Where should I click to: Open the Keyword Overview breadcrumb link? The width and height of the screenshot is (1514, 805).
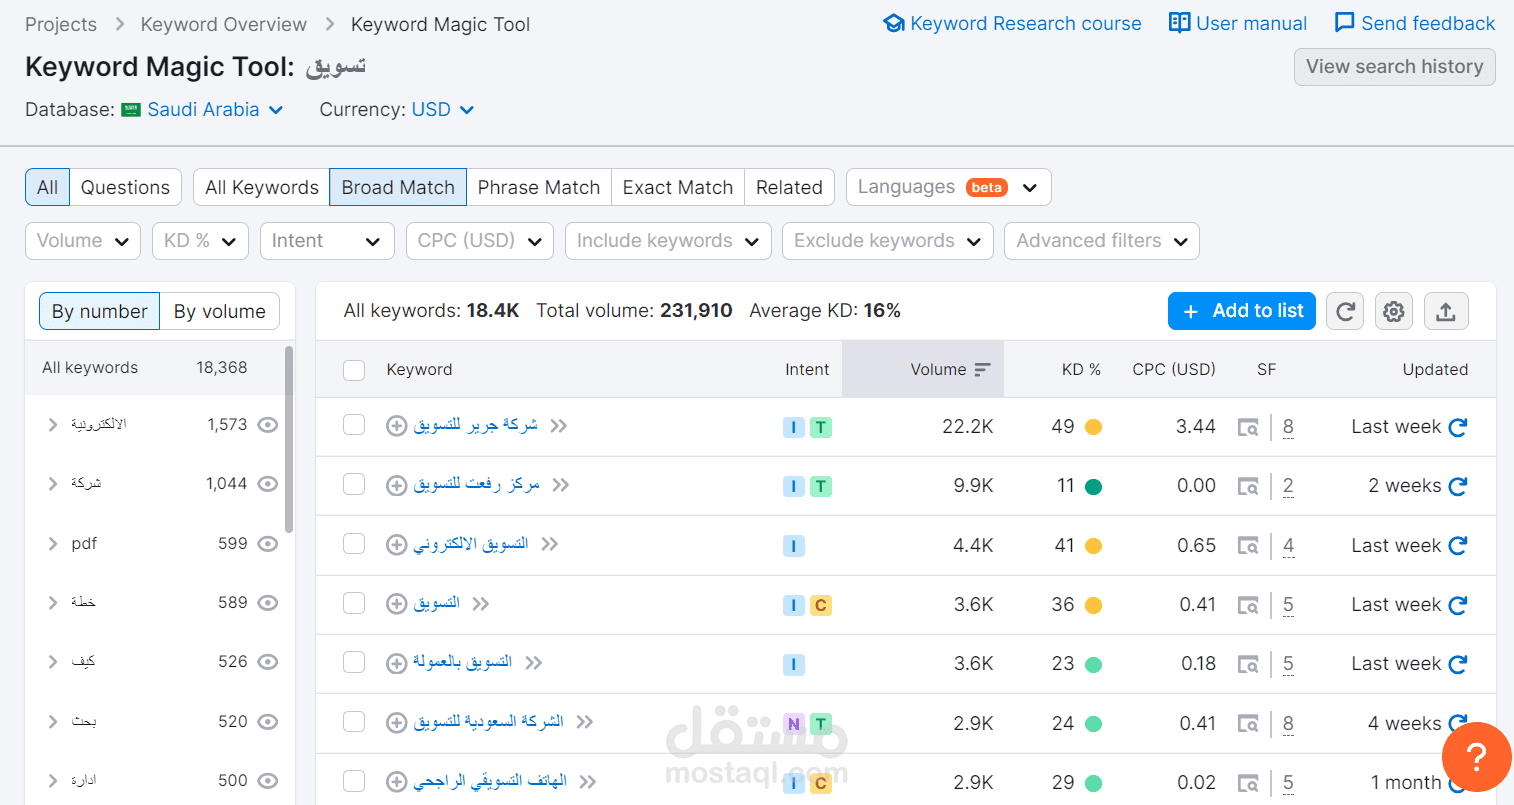224,24
